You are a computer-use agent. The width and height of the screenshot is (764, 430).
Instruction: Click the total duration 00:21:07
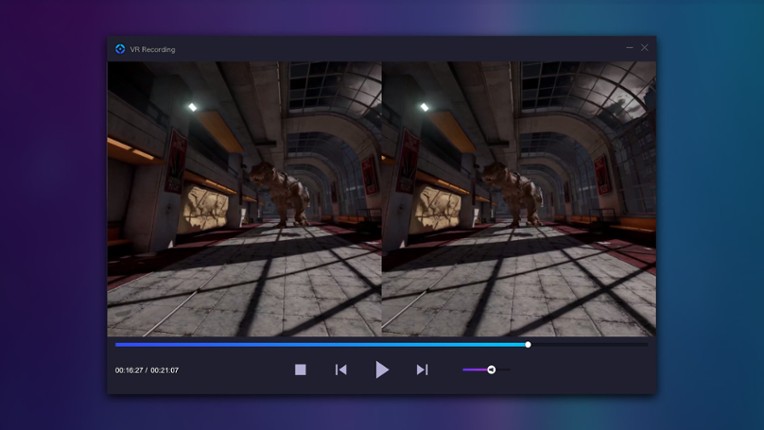pos(165,370)
